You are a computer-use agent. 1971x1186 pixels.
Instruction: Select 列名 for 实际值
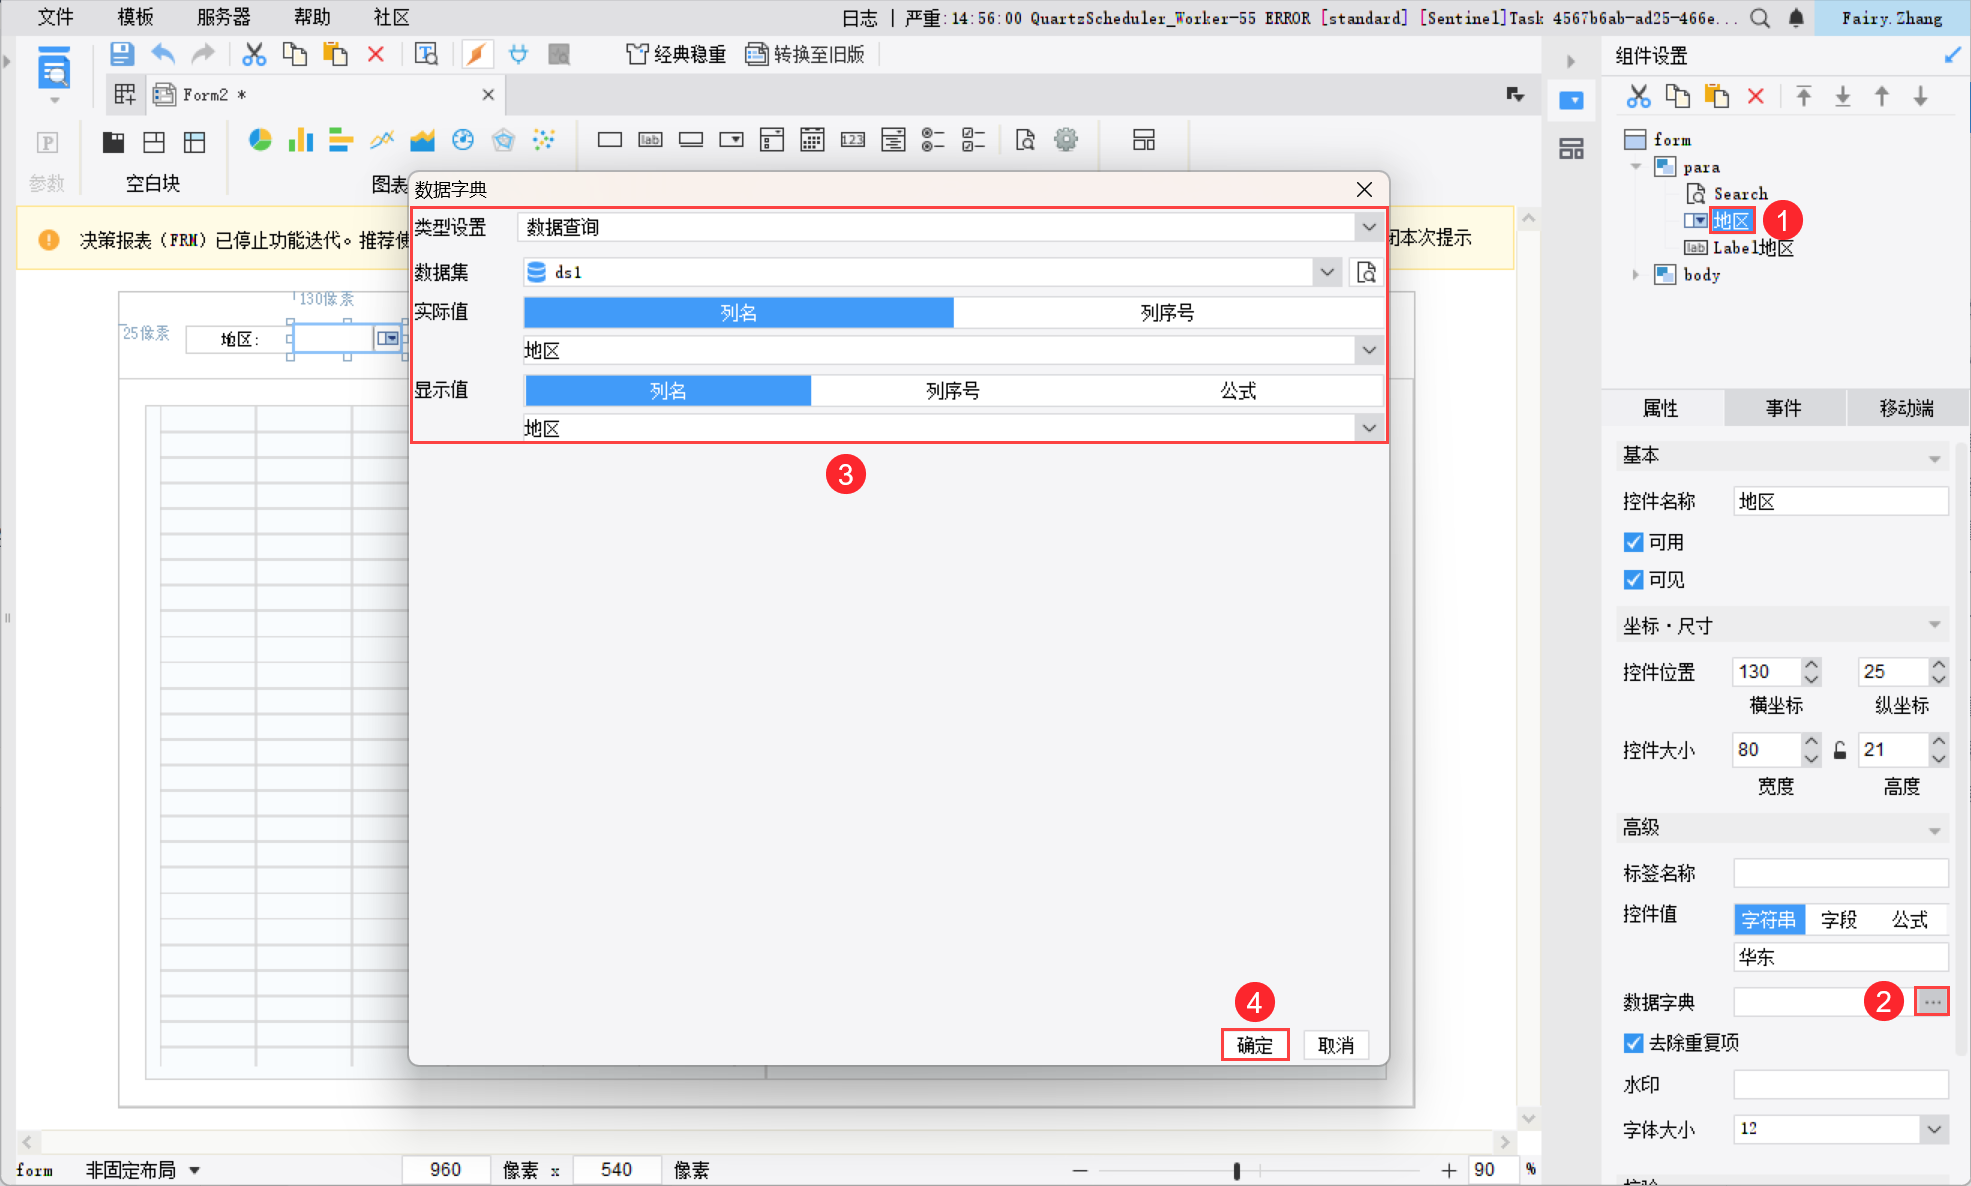[x=739, y=312]
